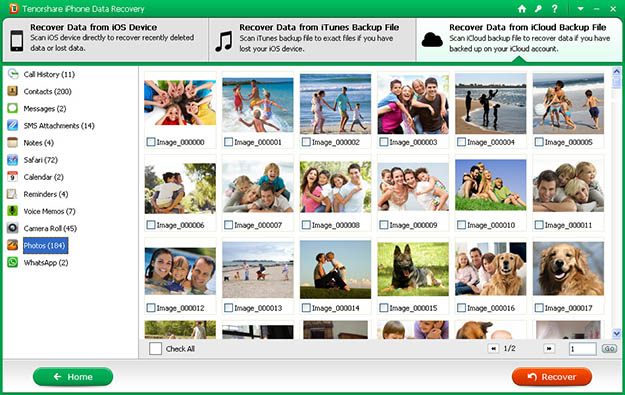The height and width of the screenshot is (395, 625).
Task: Select the Messages icon in sidebar
Action: (13, 108)
